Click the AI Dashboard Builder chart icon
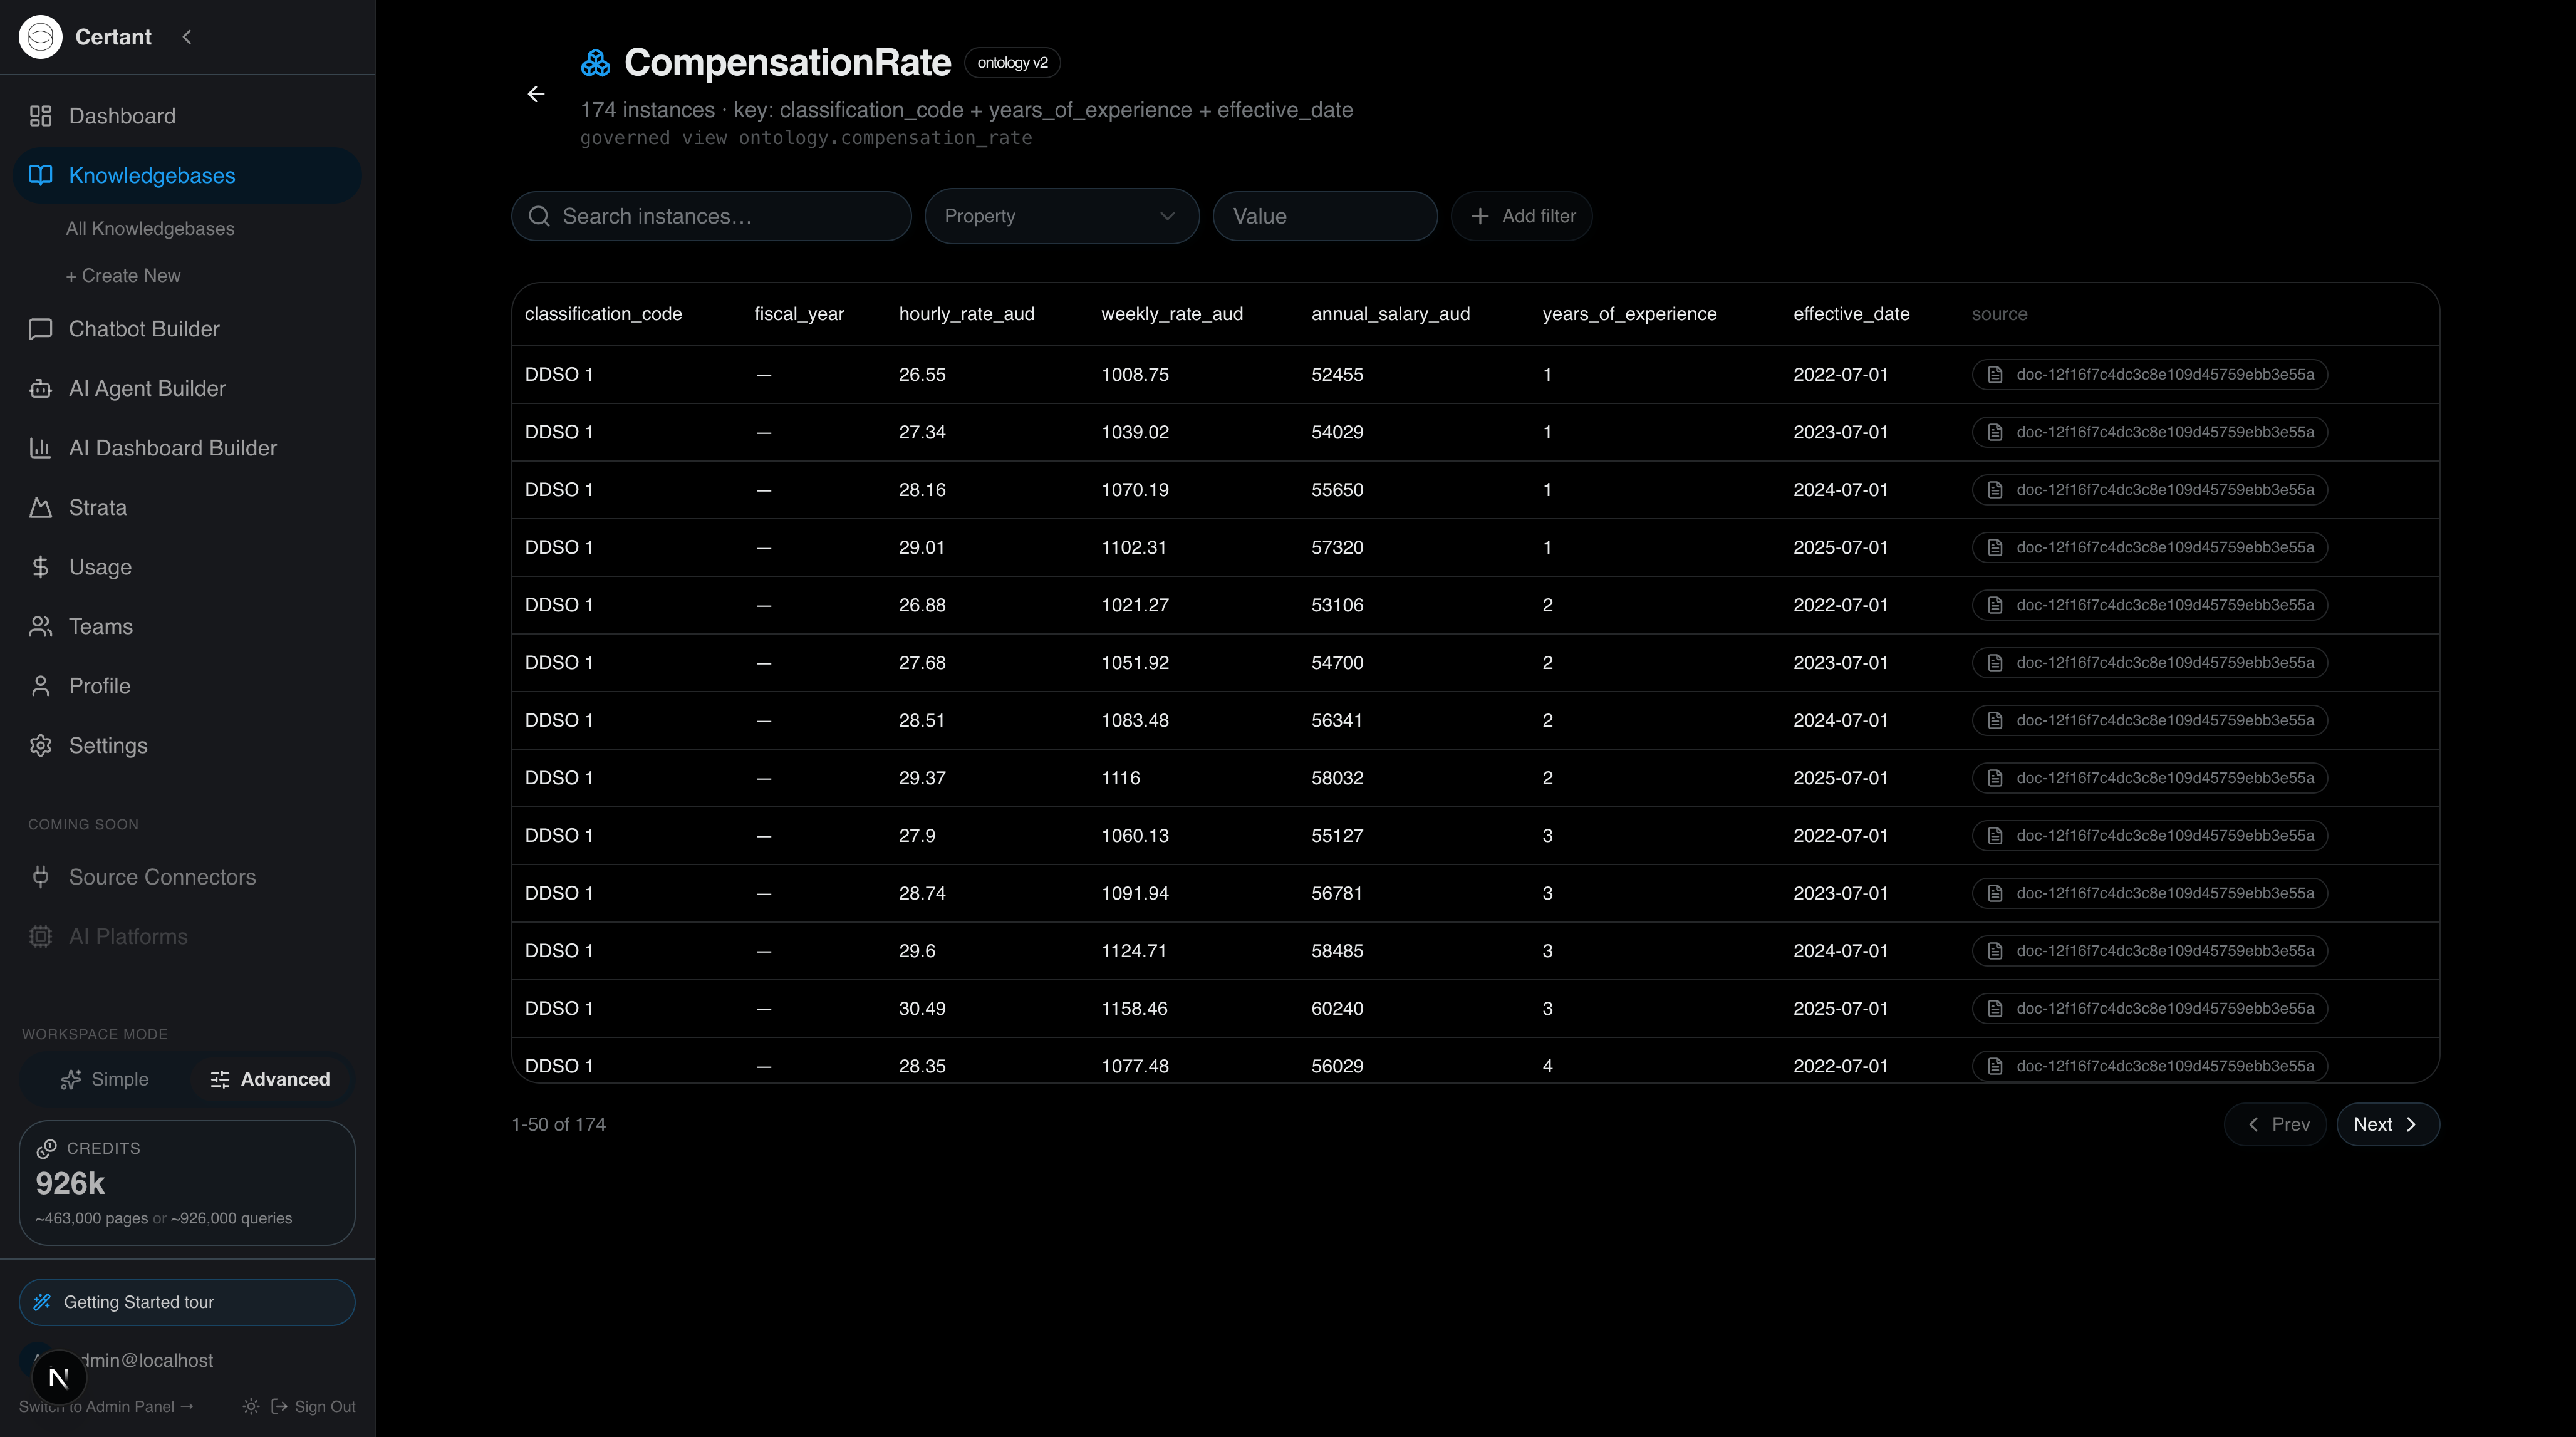The image size is (2576, 1437). pos(40,448)
